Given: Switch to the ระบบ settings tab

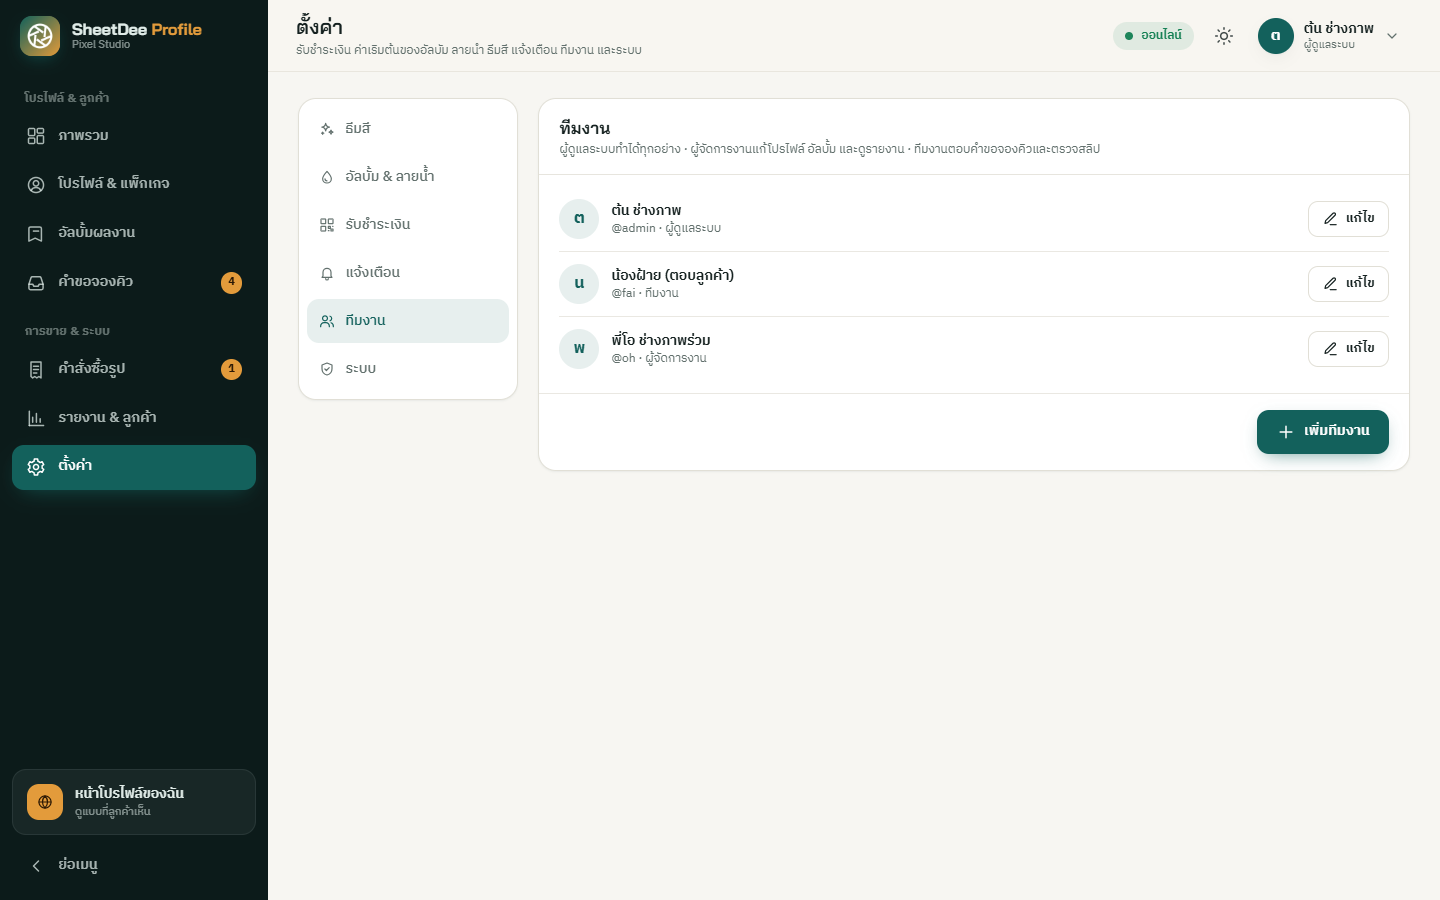Looking at the screenshot, I should (x=408, y=369).
